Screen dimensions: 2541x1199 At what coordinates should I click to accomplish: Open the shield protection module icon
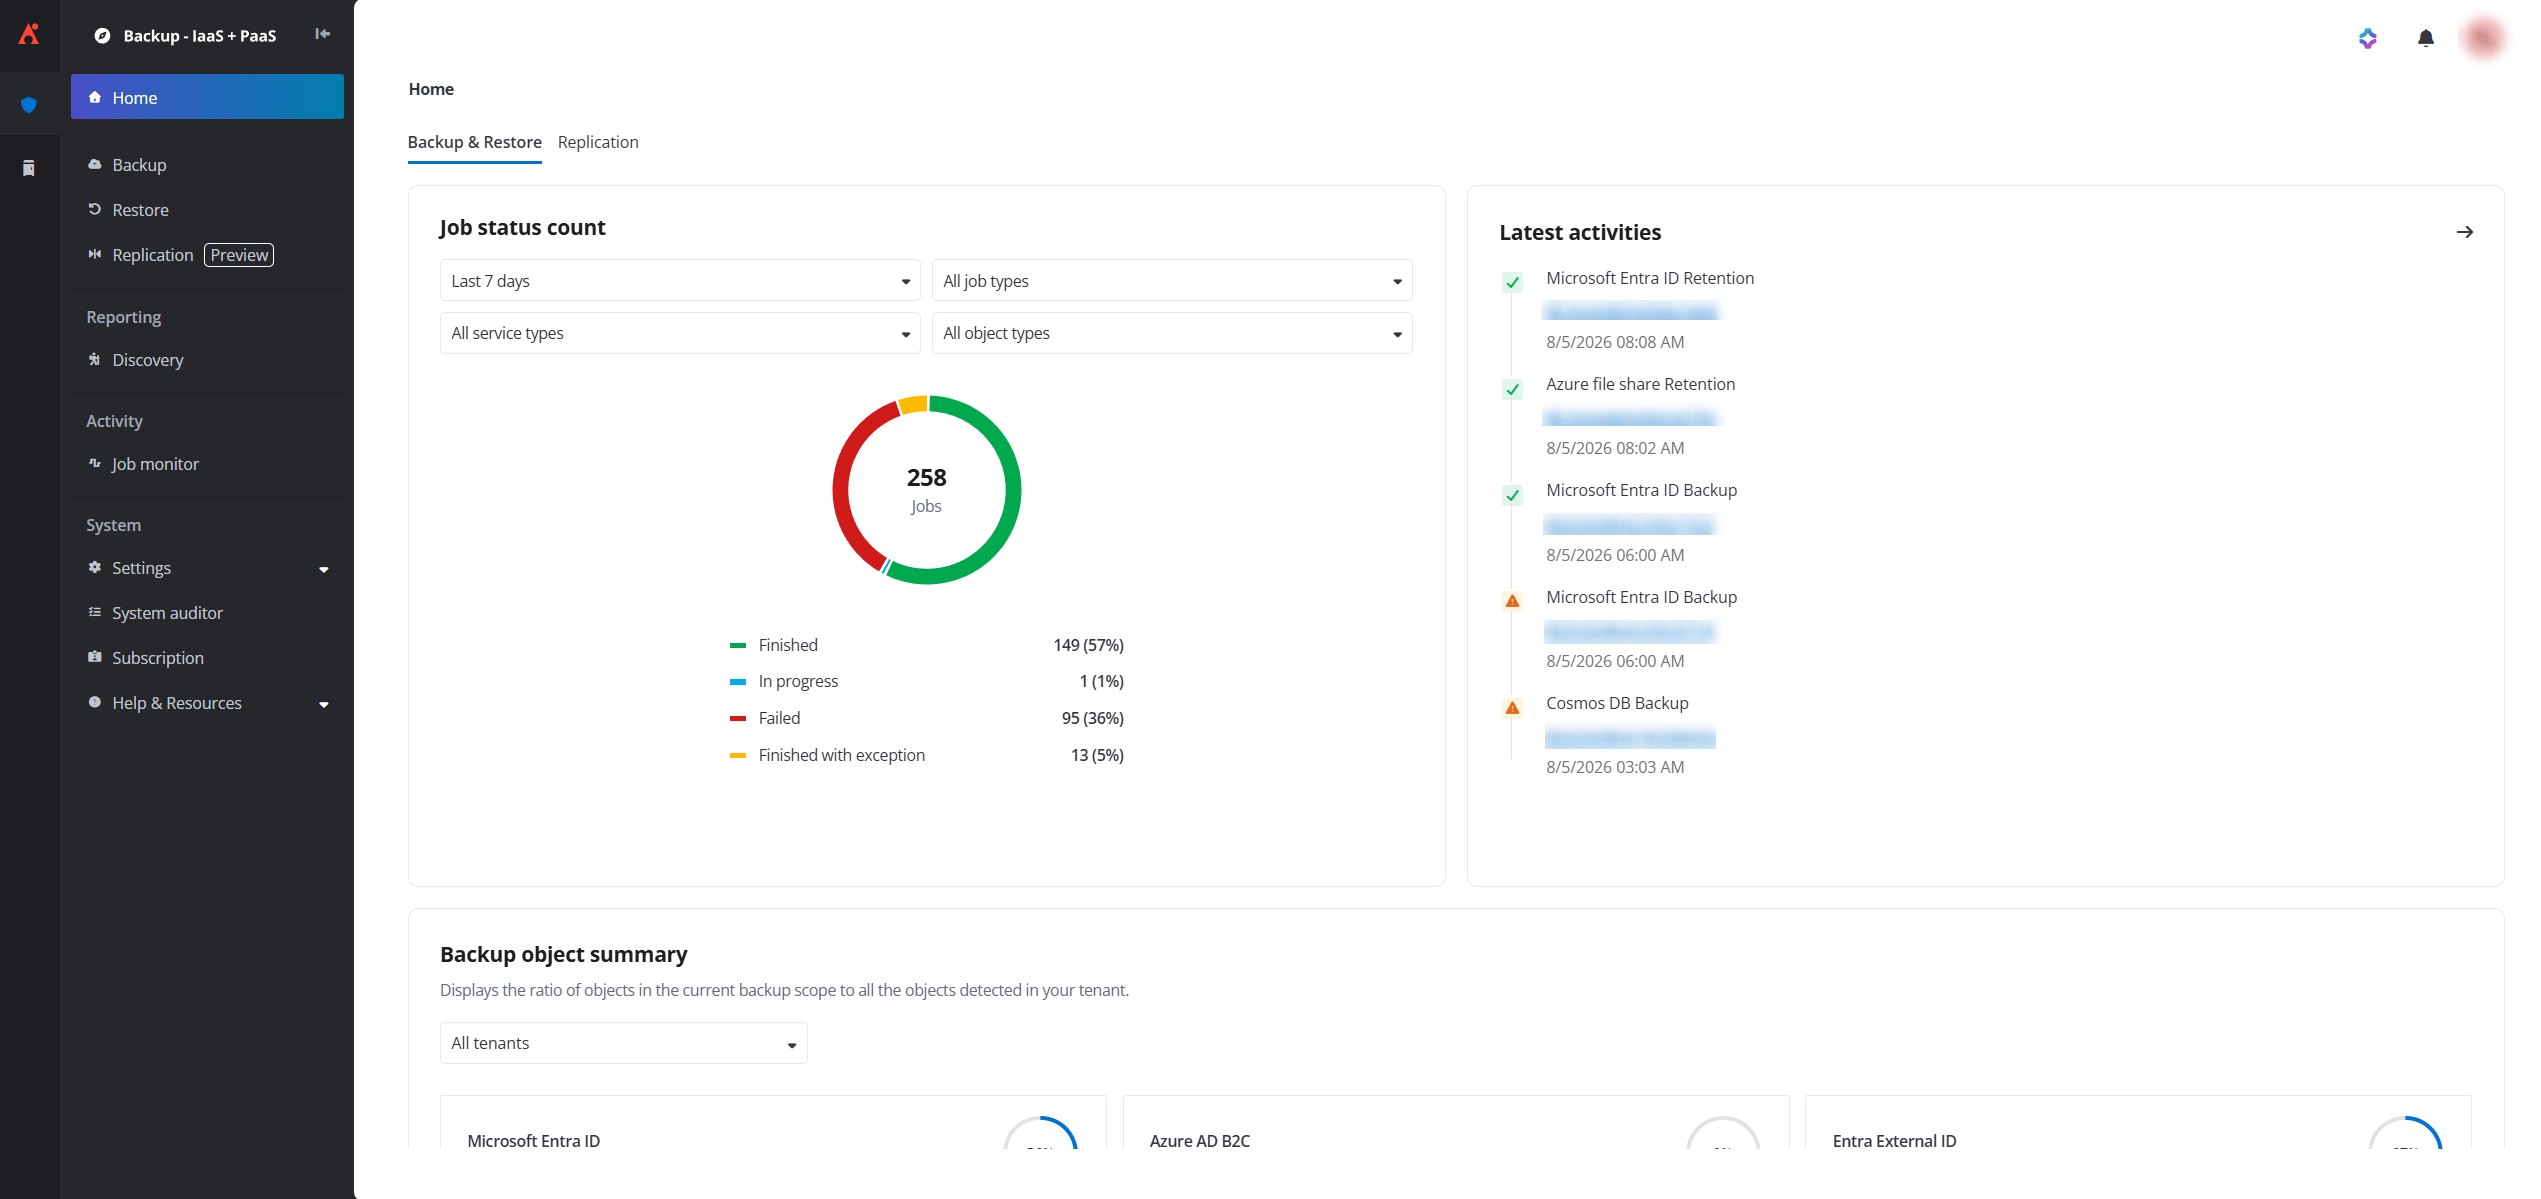(x=29, y=105)
